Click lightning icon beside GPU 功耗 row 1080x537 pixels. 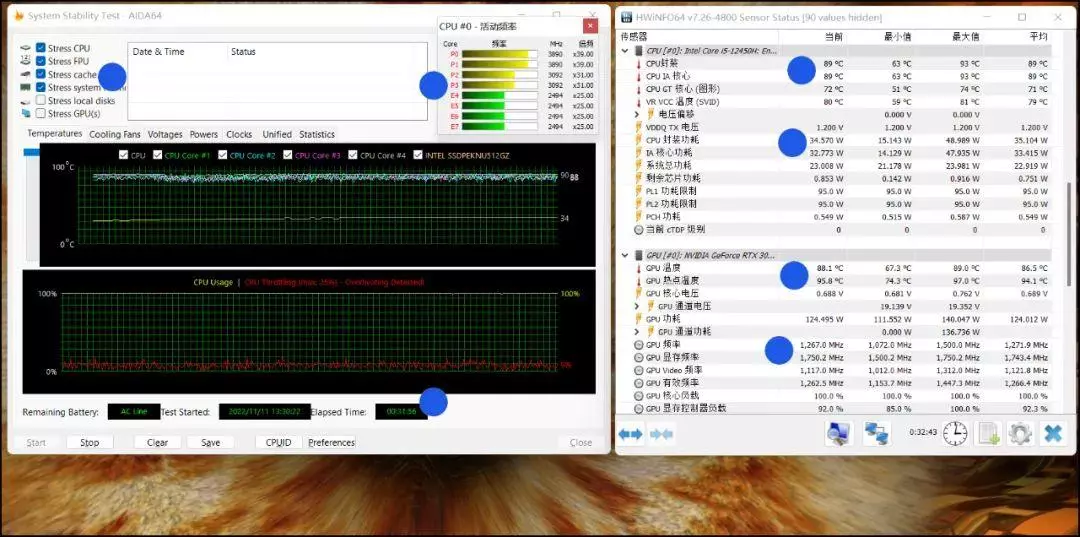[x=638, y=319]
